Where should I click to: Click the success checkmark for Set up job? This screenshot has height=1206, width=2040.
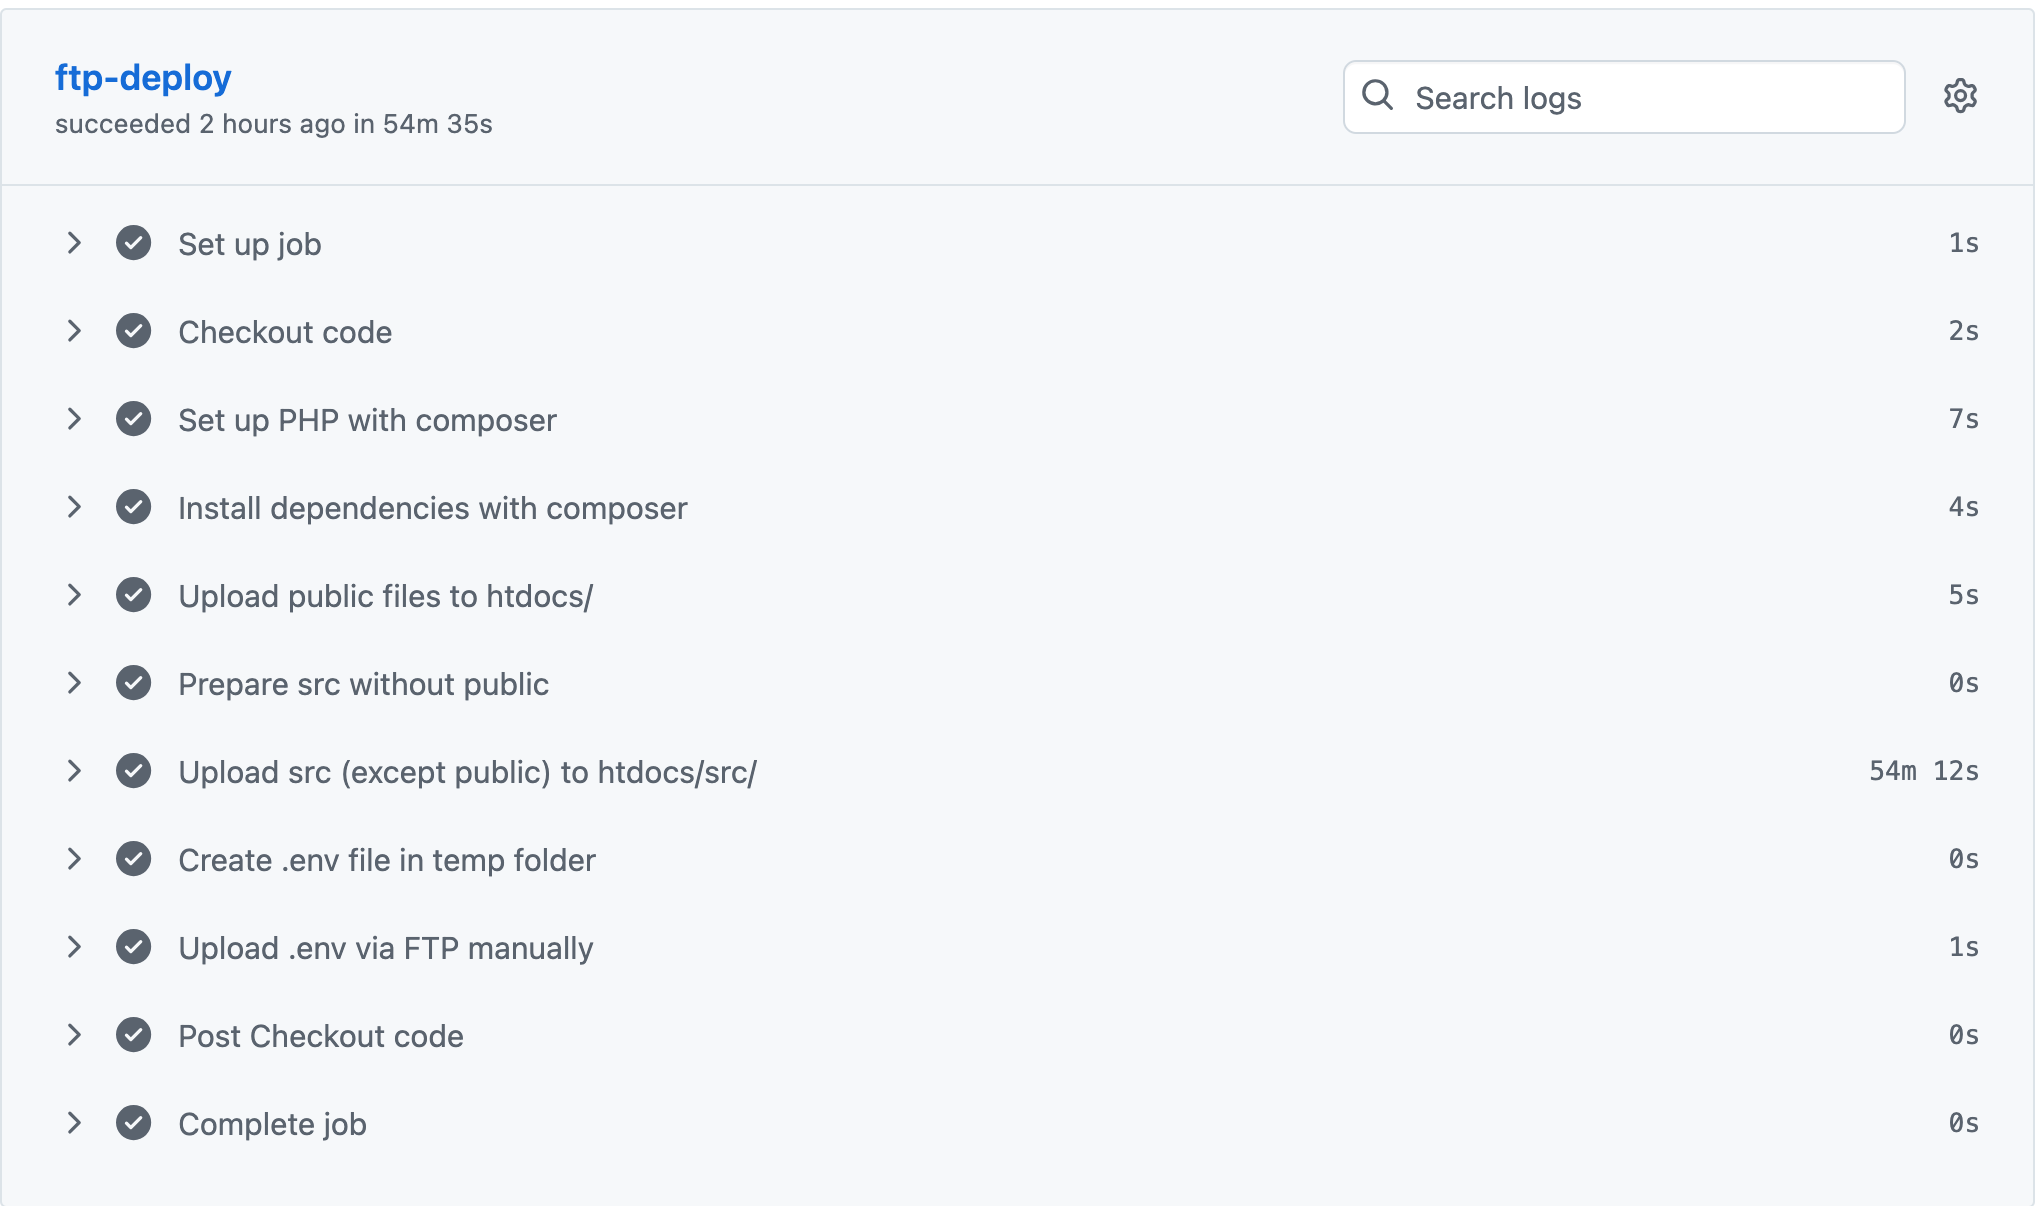tap(133, 243)
